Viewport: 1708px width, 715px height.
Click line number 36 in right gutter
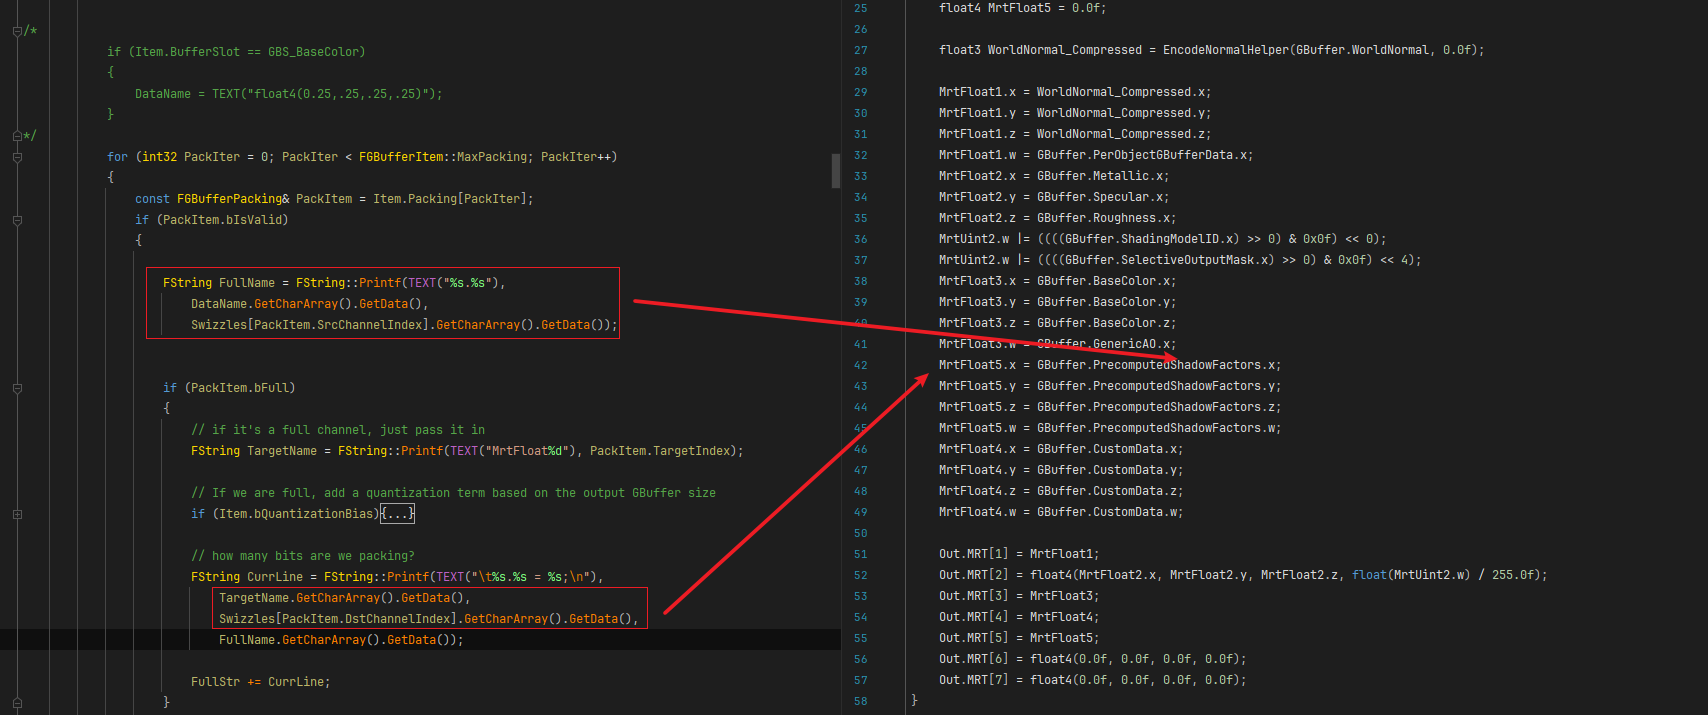(860, 239)
